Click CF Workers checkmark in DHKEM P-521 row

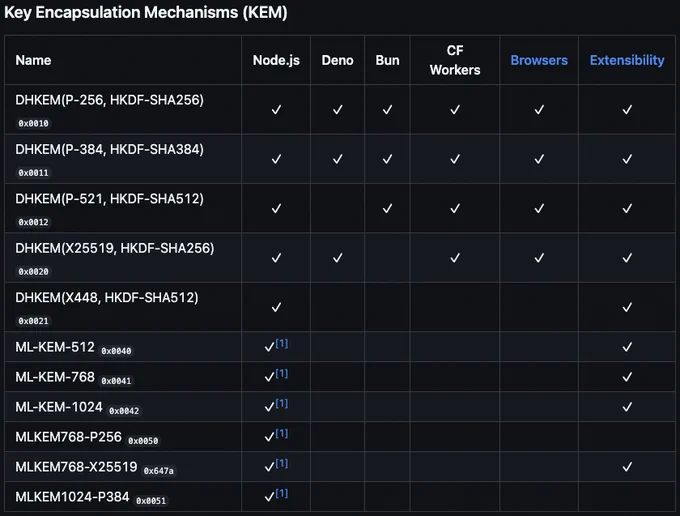[455, 209]
